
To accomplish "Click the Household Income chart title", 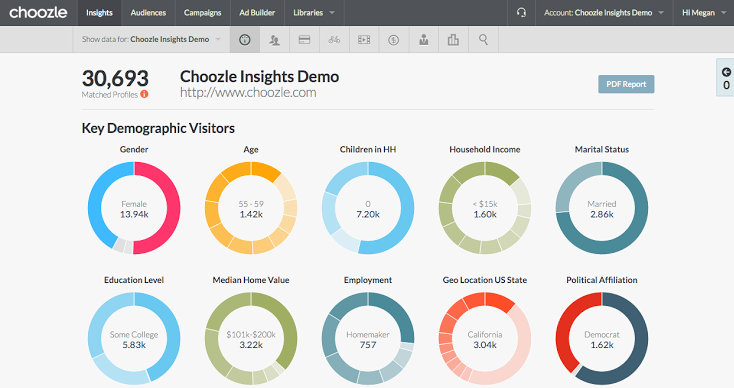I will pos(485,149).
